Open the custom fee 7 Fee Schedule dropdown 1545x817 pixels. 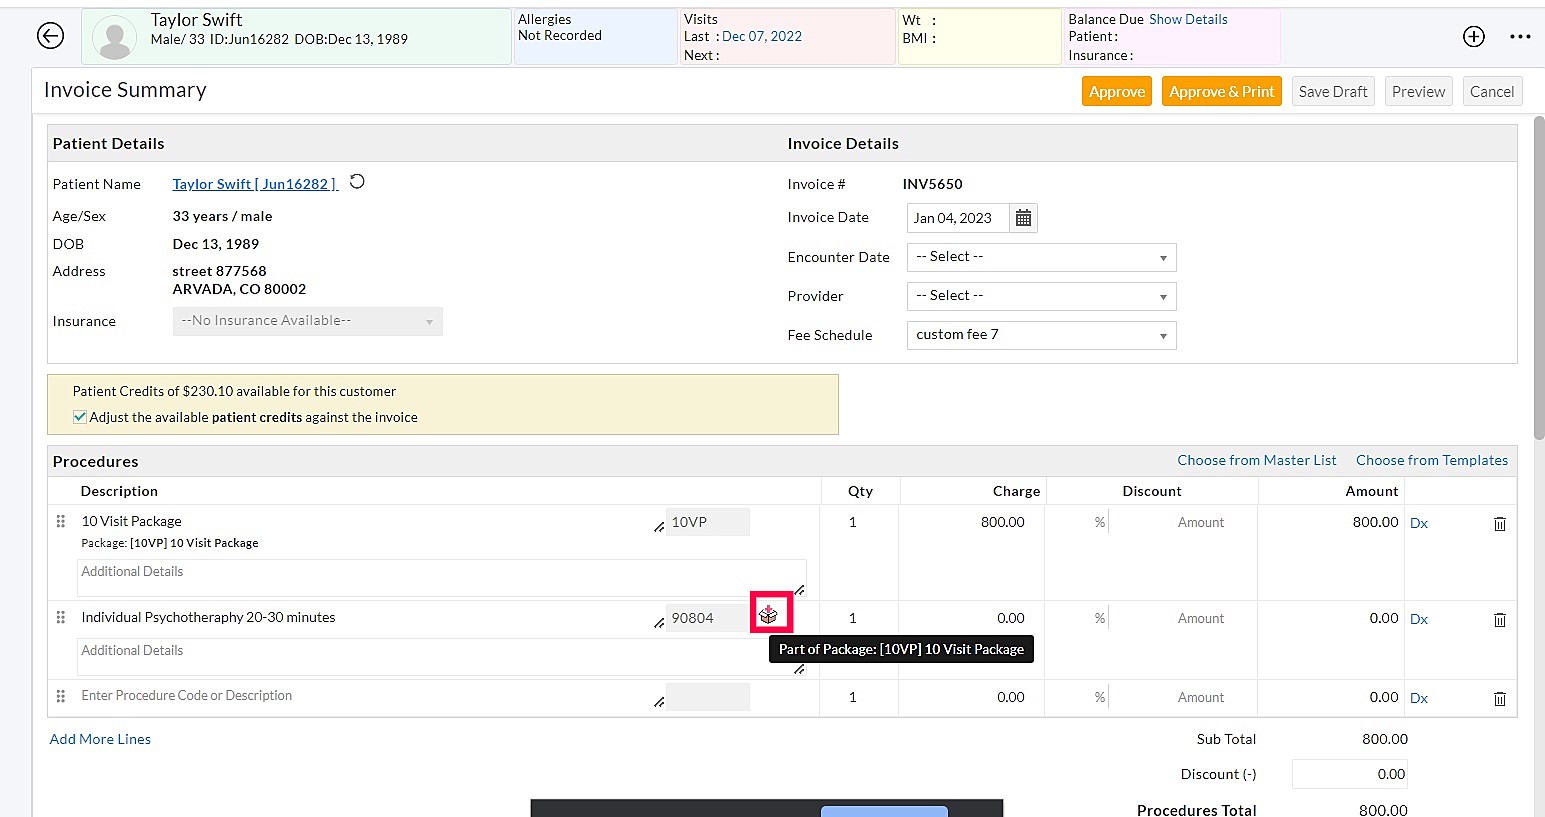[1040, 335]
